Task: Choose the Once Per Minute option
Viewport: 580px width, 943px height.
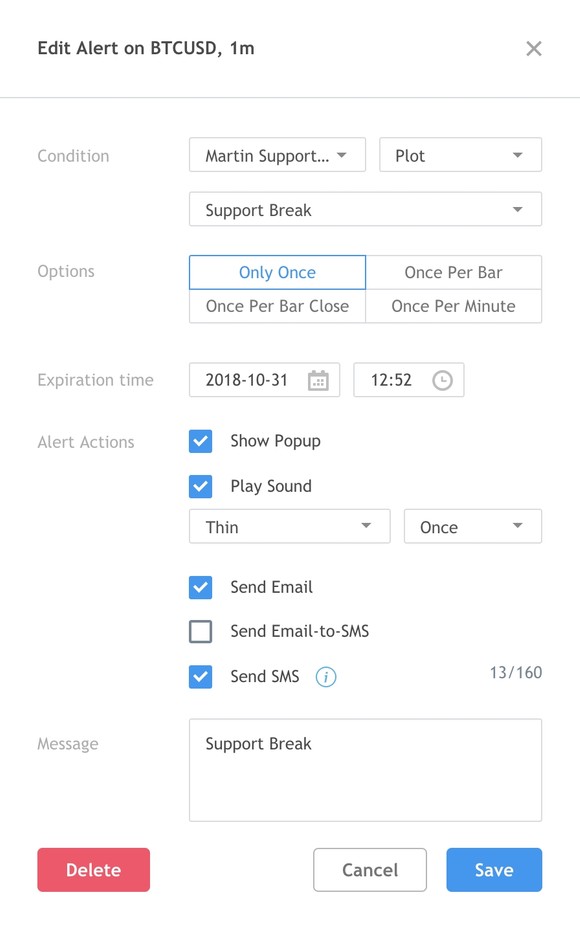Action: click(x=454, y=306)
